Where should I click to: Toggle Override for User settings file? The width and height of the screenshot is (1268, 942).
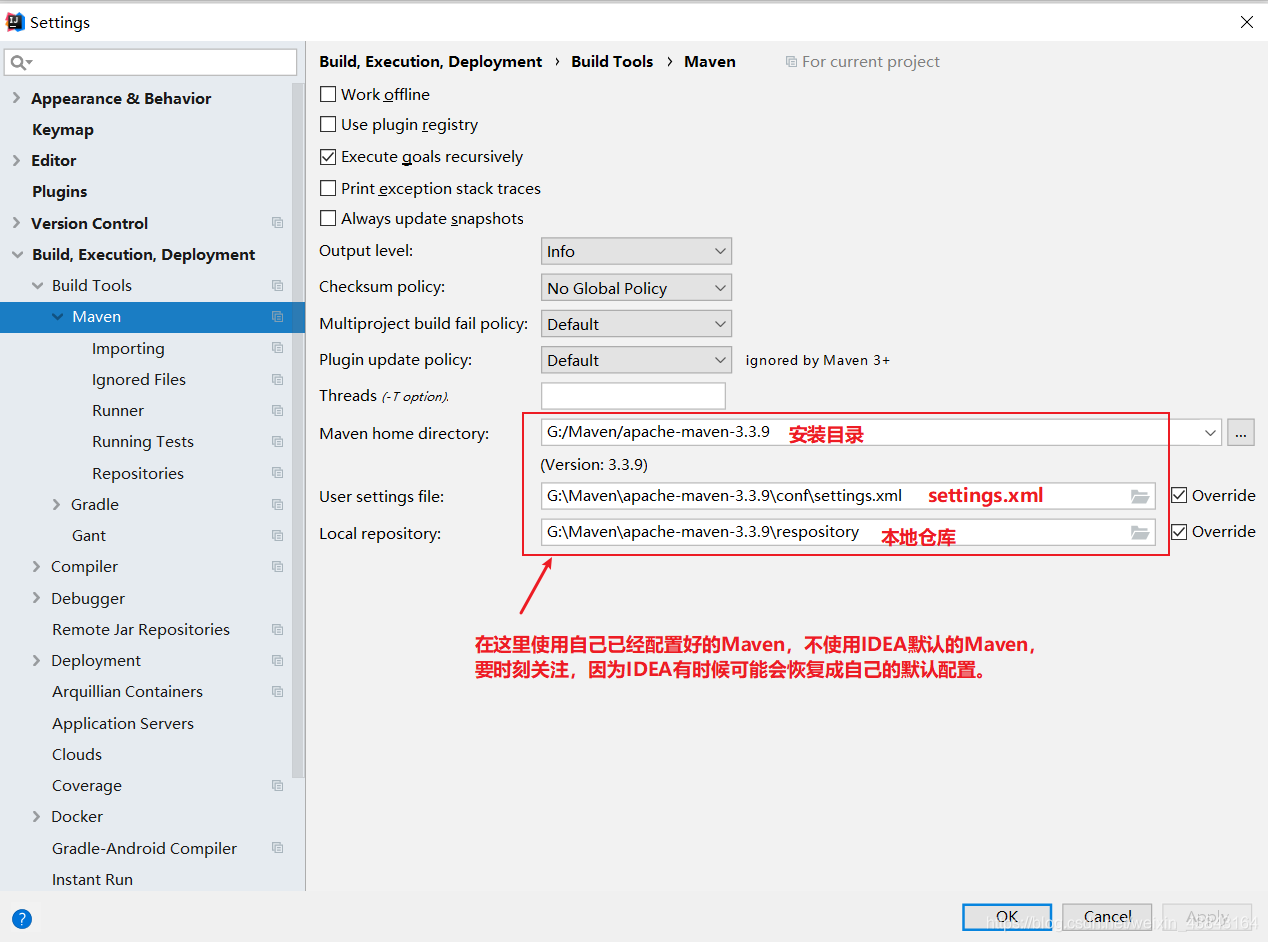tap(1179, 496)
